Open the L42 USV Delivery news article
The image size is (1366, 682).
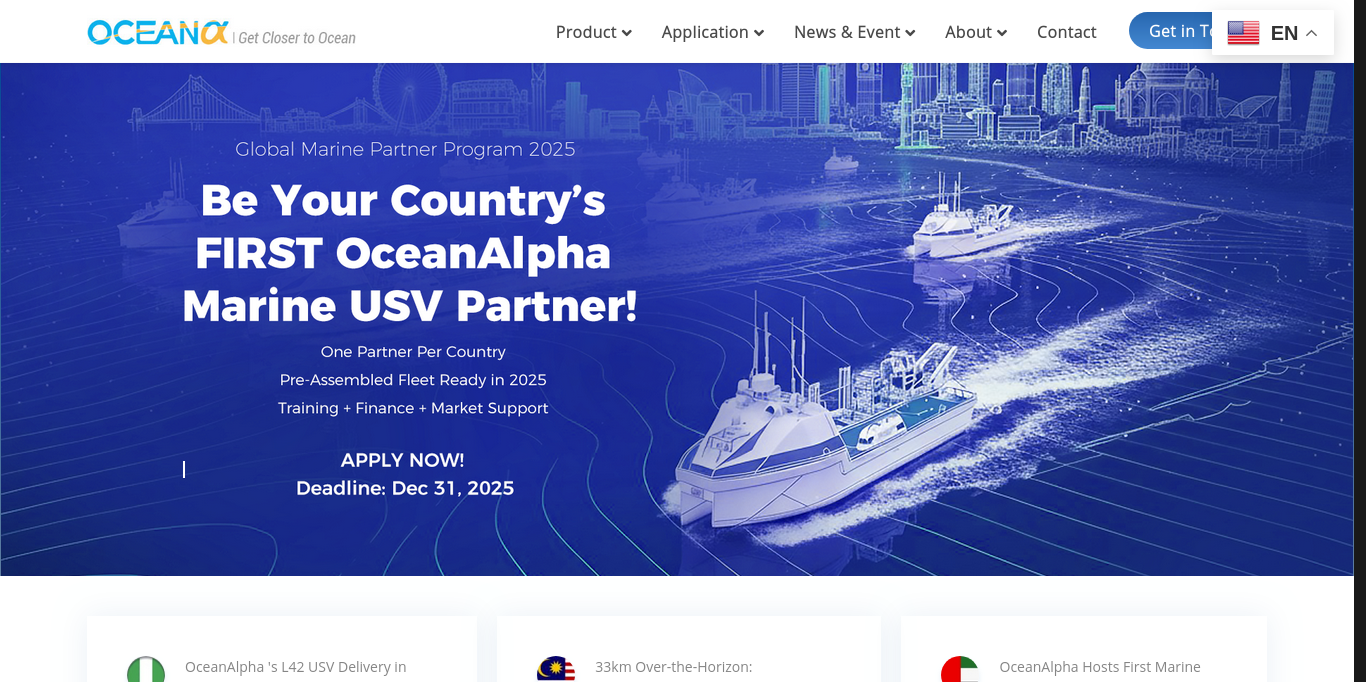[296, 667]
